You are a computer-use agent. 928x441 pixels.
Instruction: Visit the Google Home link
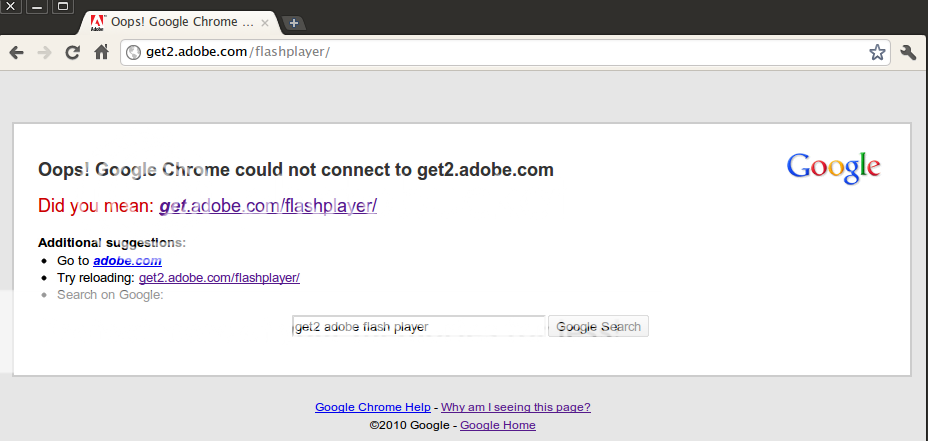pos(498,425)
